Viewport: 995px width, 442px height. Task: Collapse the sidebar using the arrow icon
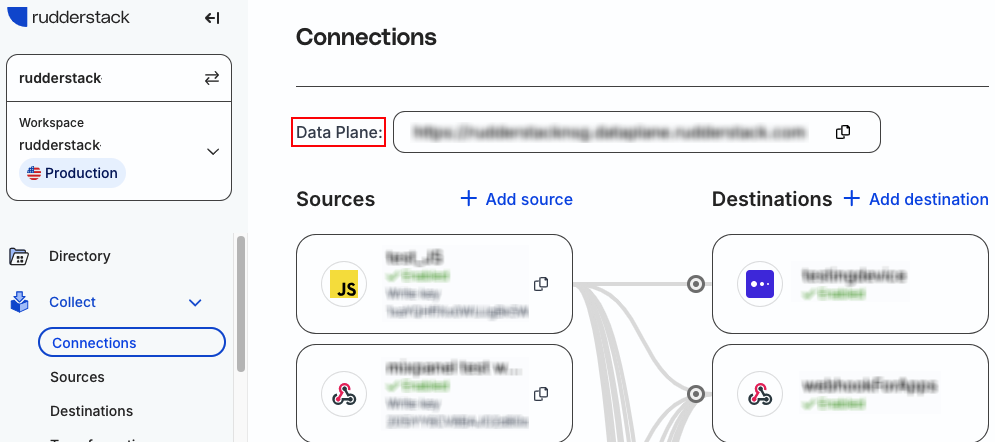click(212, 18)
